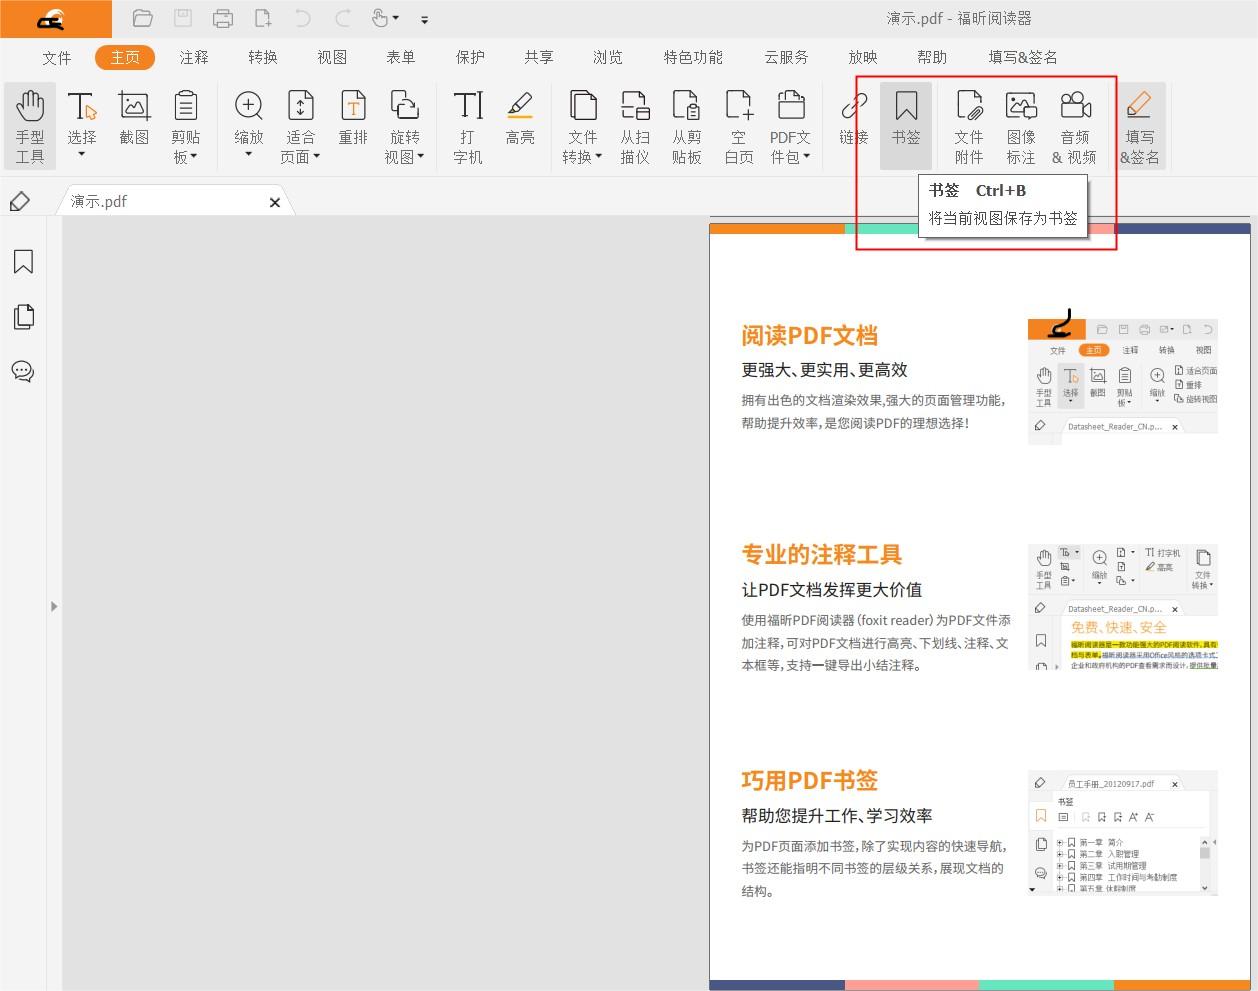
Task: Show the page thumbnails panel
Action: [x=22, y=316]
